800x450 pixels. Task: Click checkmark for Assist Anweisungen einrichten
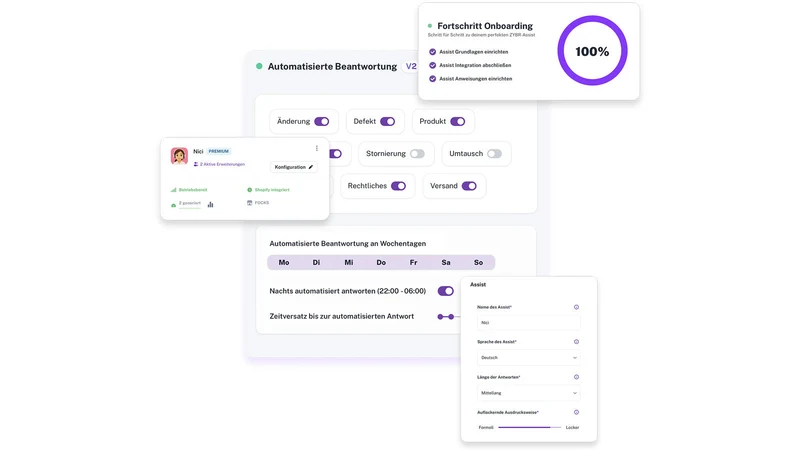point(433,79)
